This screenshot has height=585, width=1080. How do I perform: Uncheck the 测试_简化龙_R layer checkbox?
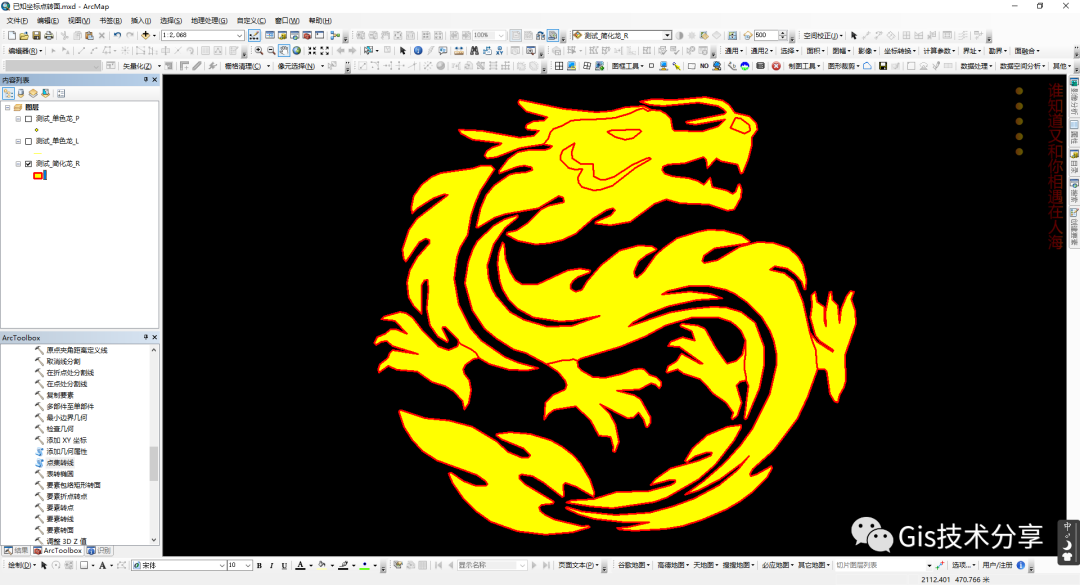(28, 163)
